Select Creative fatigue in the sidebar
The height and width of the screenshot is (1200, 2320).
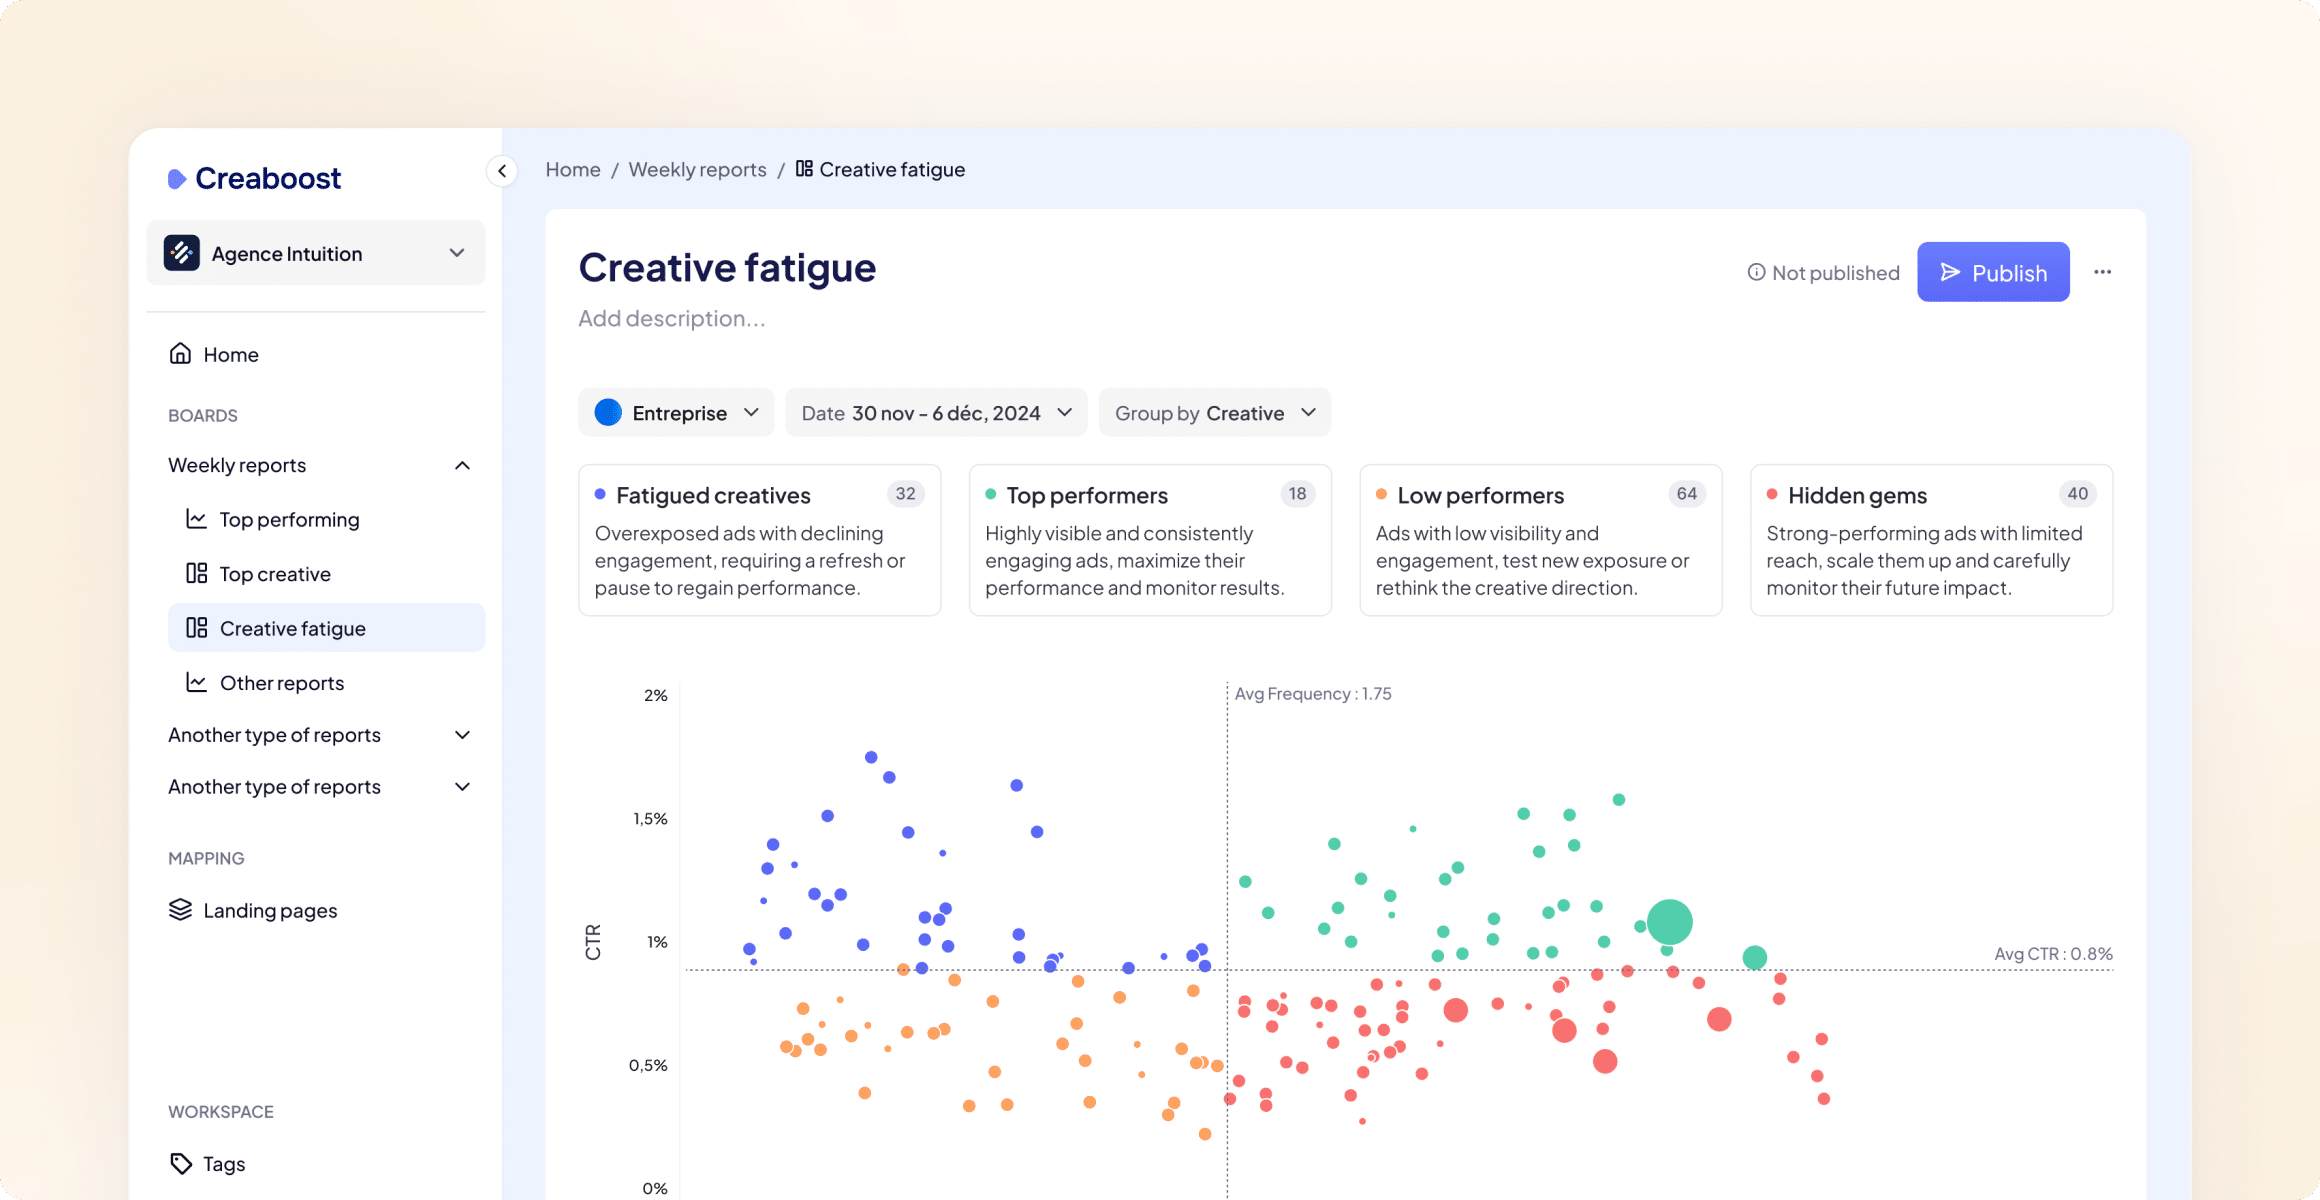(x=326, y=628)
